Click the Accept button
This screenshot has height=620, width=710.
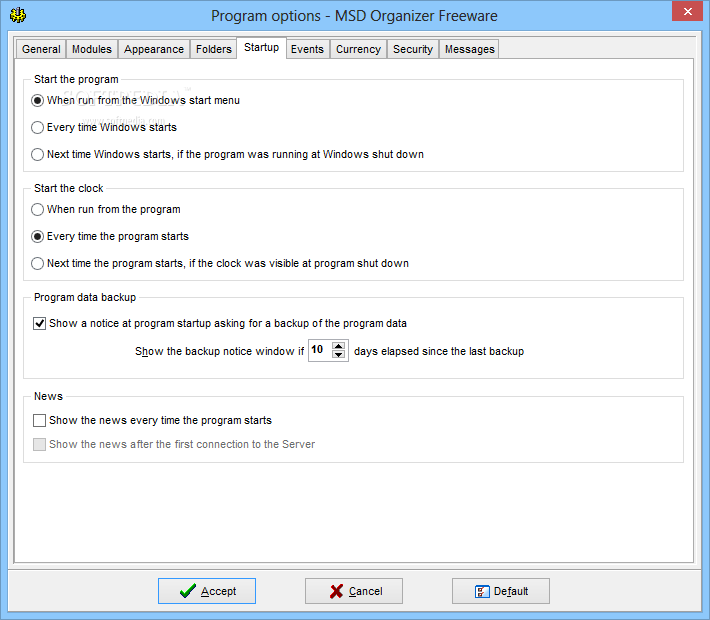click(x=207, y=591)
